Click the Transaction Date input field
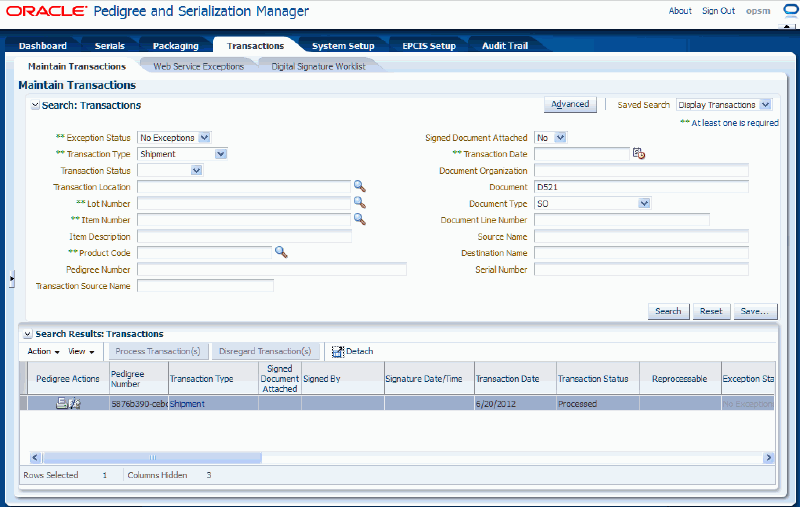 pos(582,154)
